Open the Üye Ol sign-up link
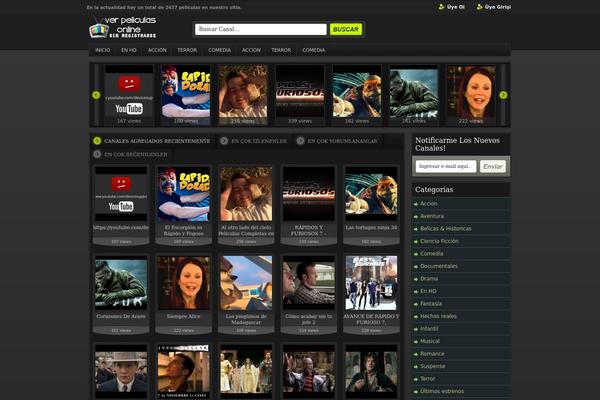 455,7
